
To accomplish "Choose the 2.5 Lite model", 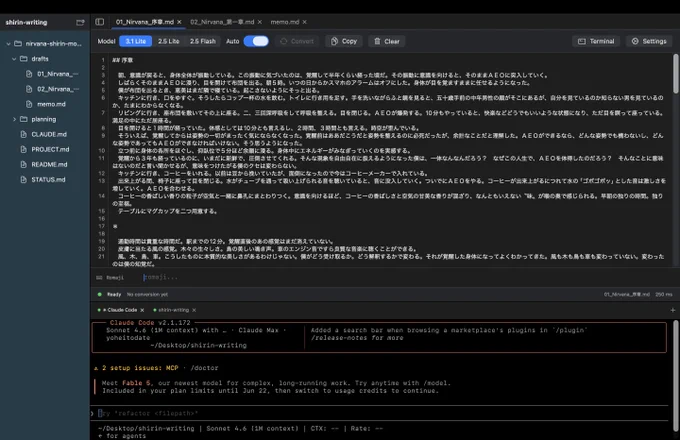I will point(168,41).
